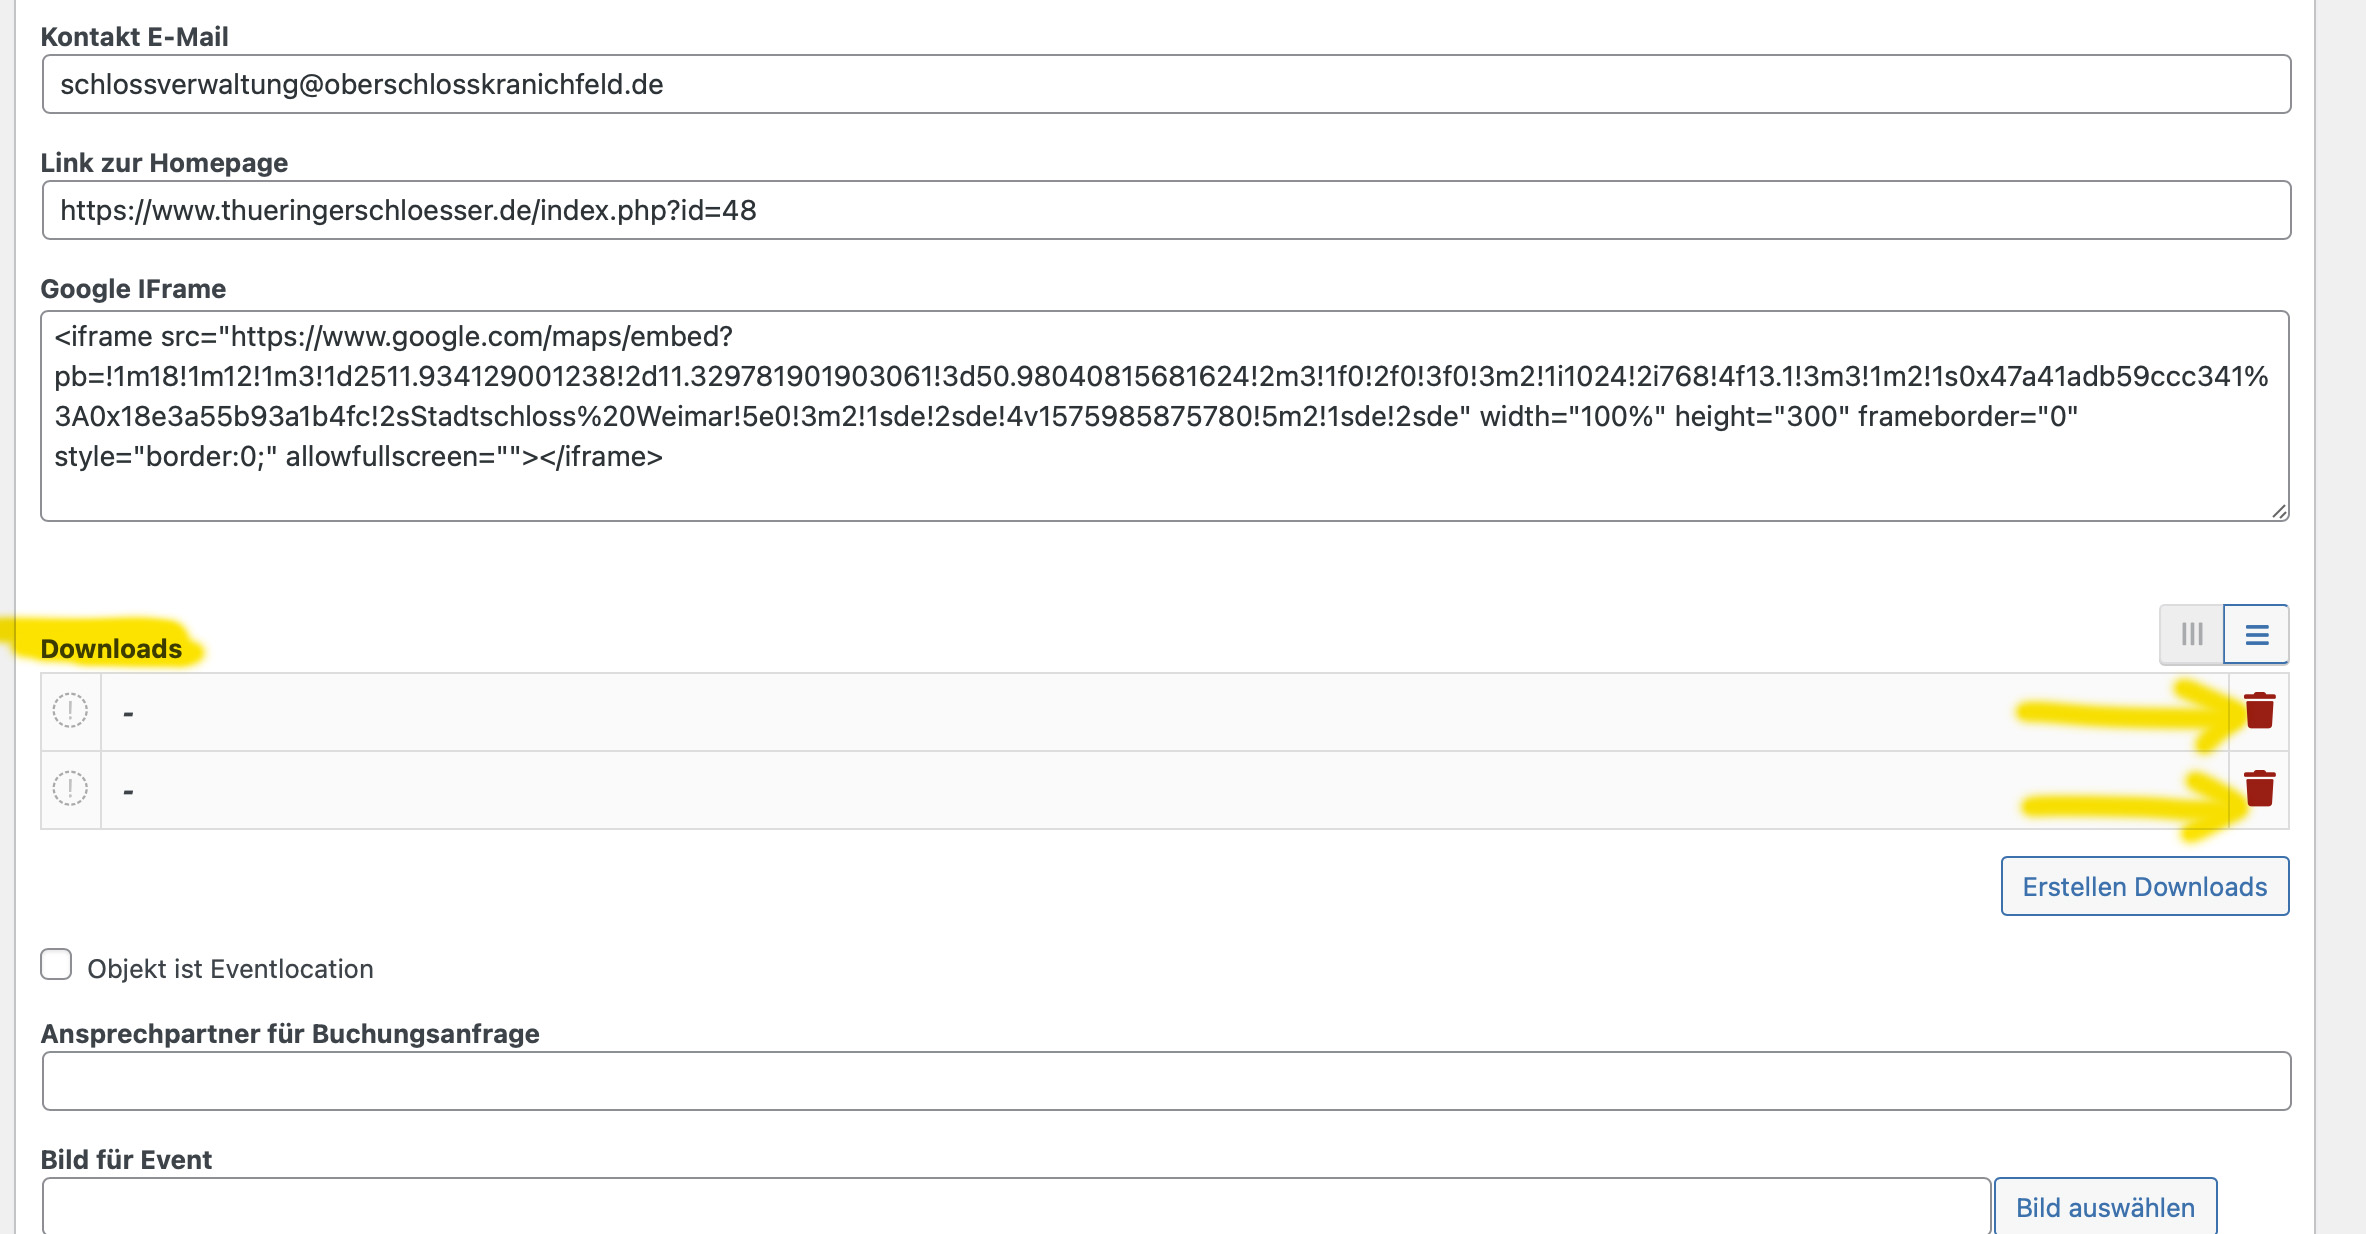This screenshot has width=2366, height=1234.
Task: Click Bild auswählen button
Action: (2105, 1206)
